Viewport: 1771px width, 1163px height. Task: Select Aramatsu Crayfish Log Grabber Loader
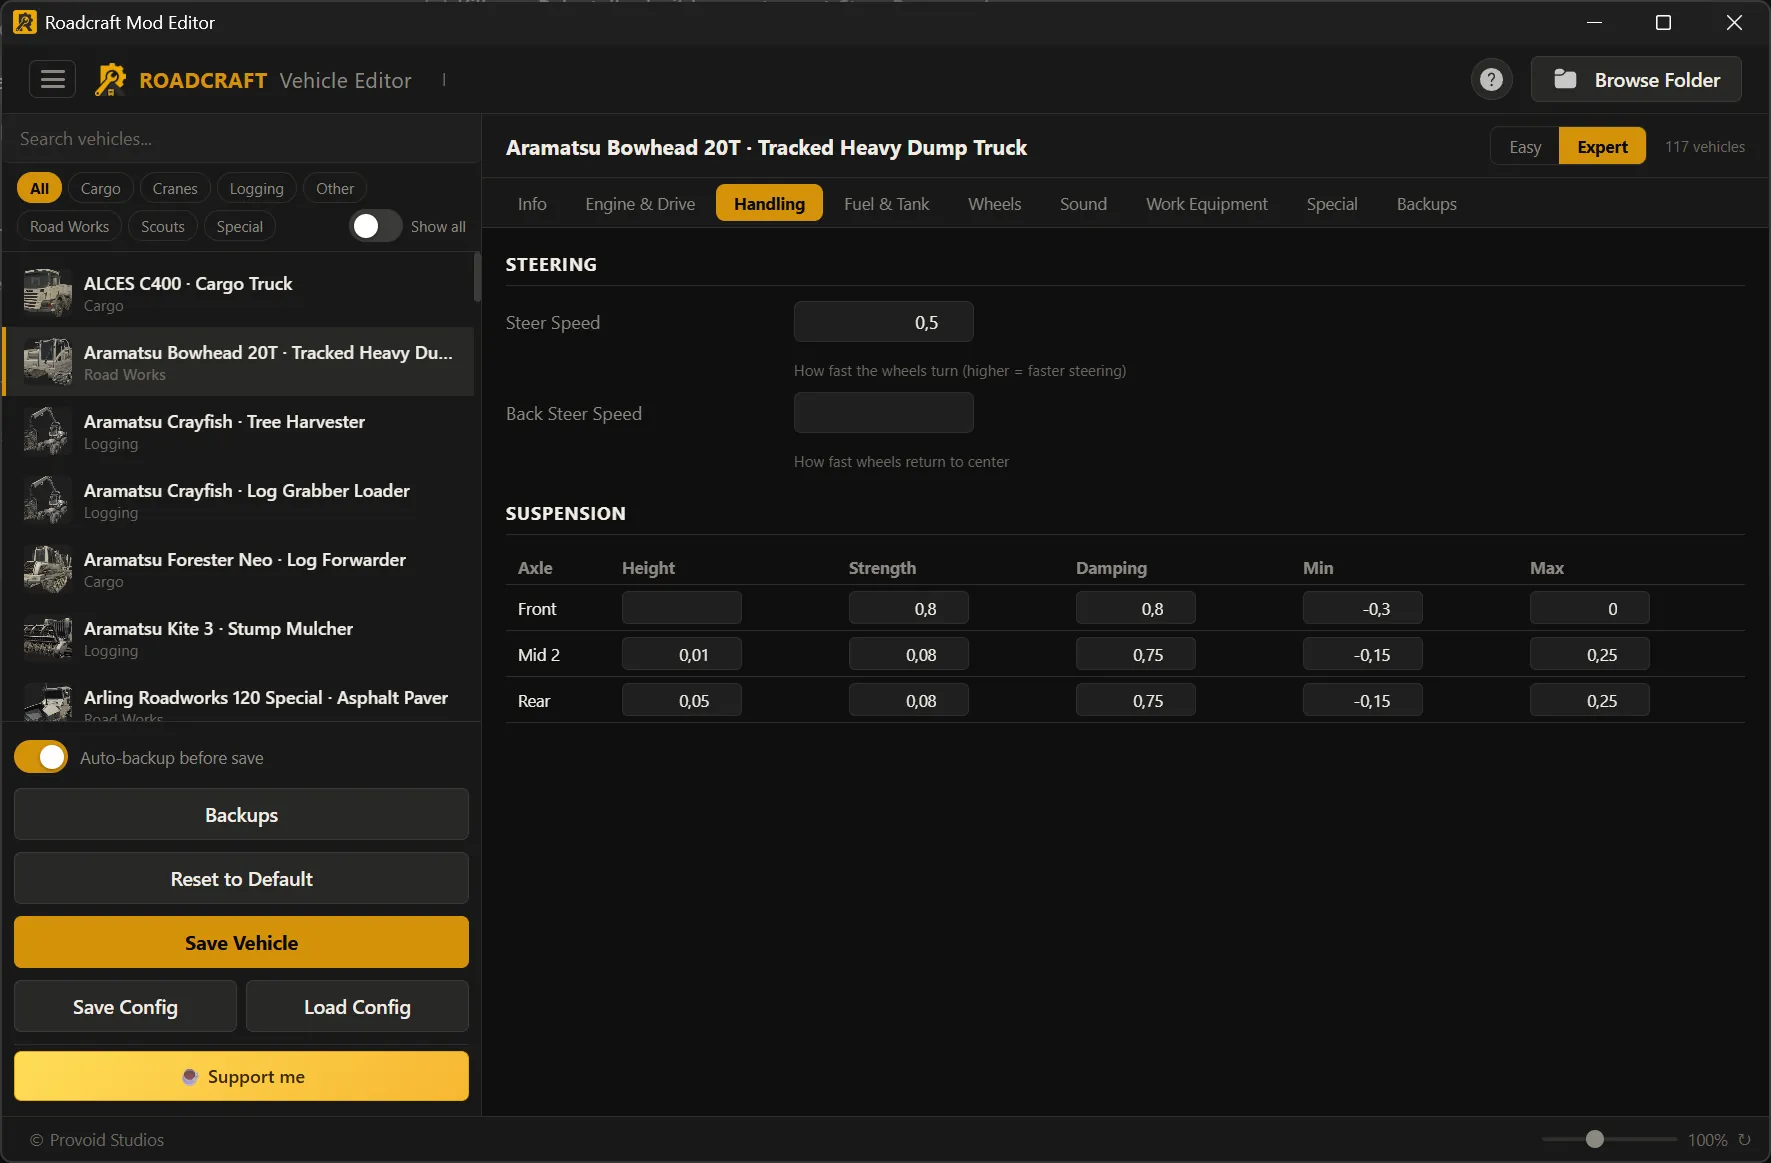(x=239, y=500)
